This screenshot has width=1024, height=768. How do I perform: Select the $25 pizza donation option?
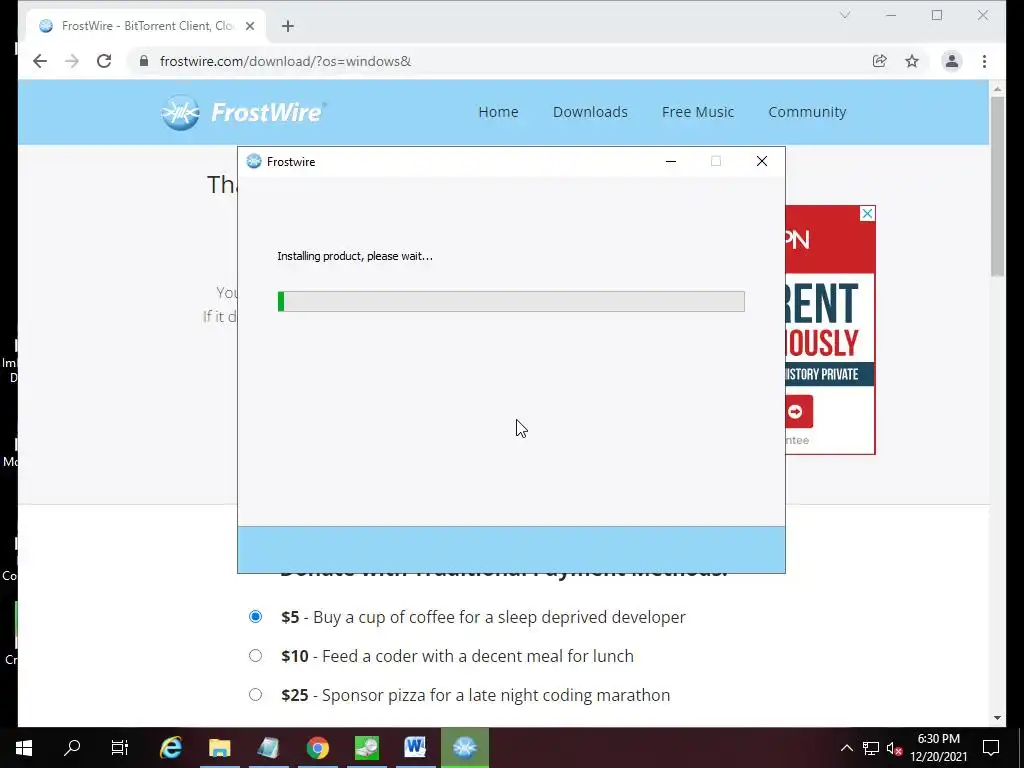coord(255,695)
